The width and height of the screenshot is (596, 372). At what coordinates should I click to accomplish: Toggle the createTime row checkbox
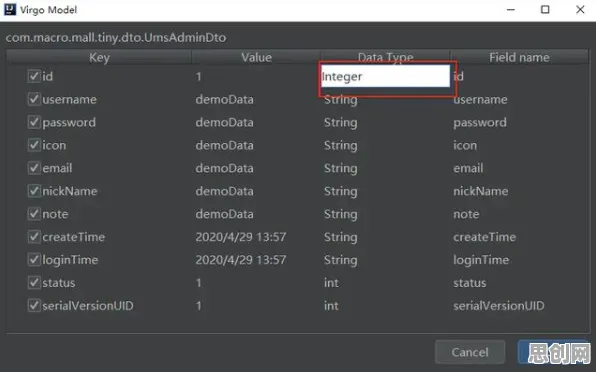coord(34,237)
